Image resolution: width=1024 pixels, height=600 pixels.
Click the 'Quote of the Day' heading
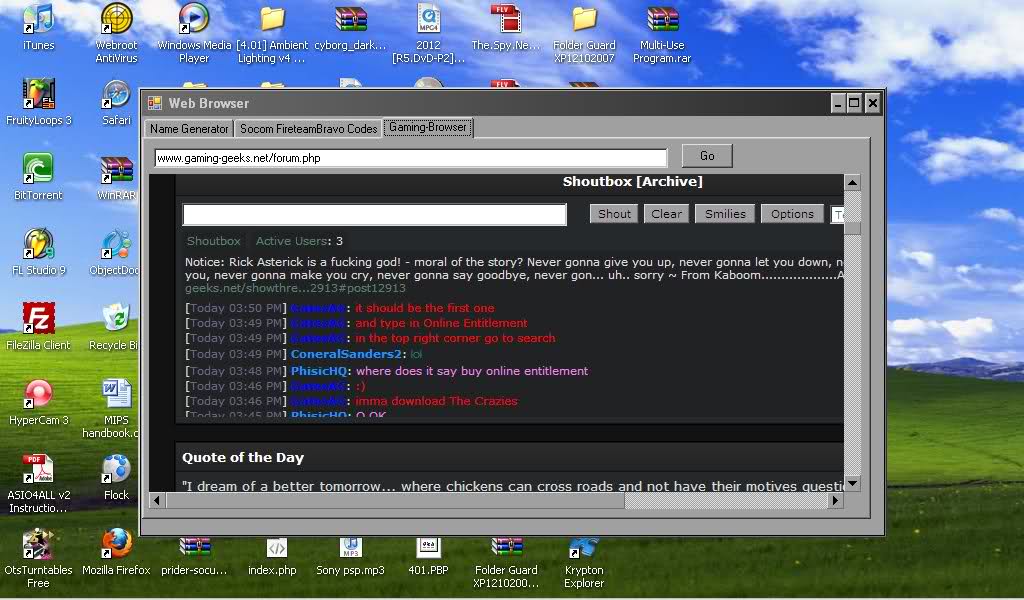243,458
